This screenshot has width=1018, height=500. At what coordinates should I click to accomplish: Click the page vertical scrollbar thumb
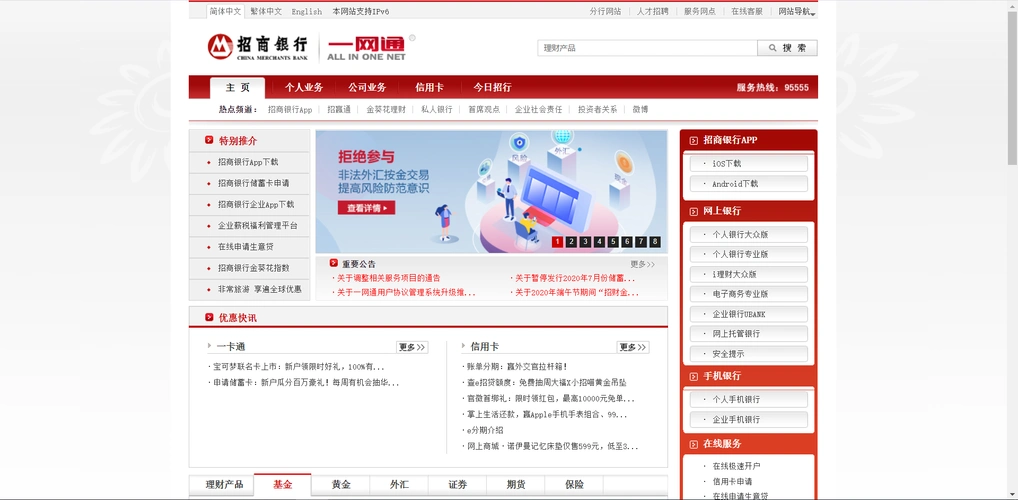coord(1012,86)
